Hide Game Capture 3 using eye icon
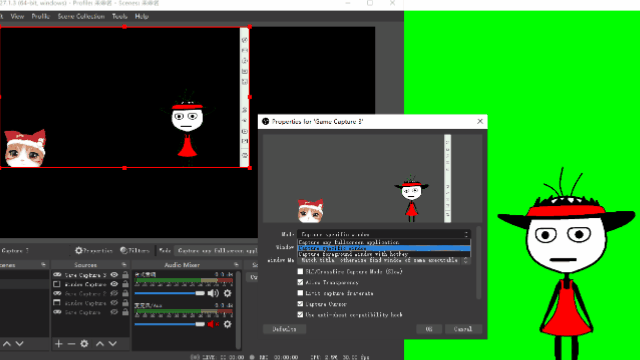The height and width of the screenshot is (360, 640). [114, 275]
